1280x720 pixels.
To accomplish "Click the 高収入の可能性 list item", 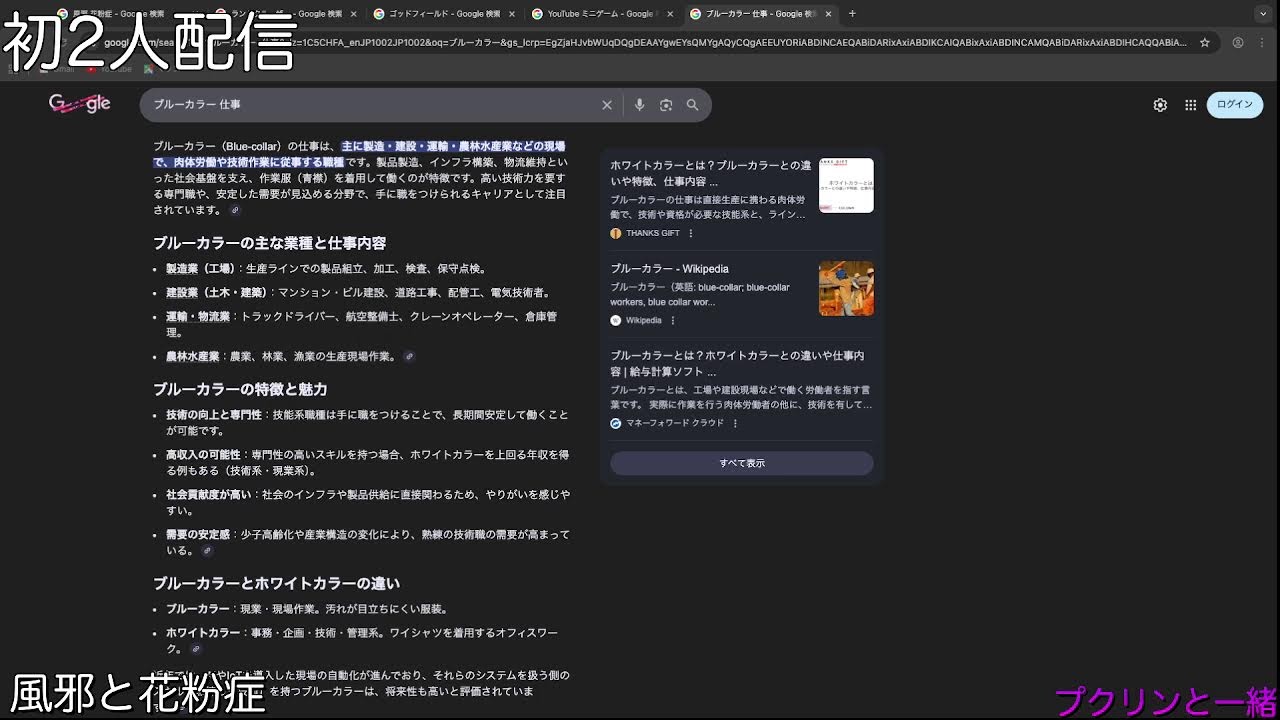I will (367, 462).
